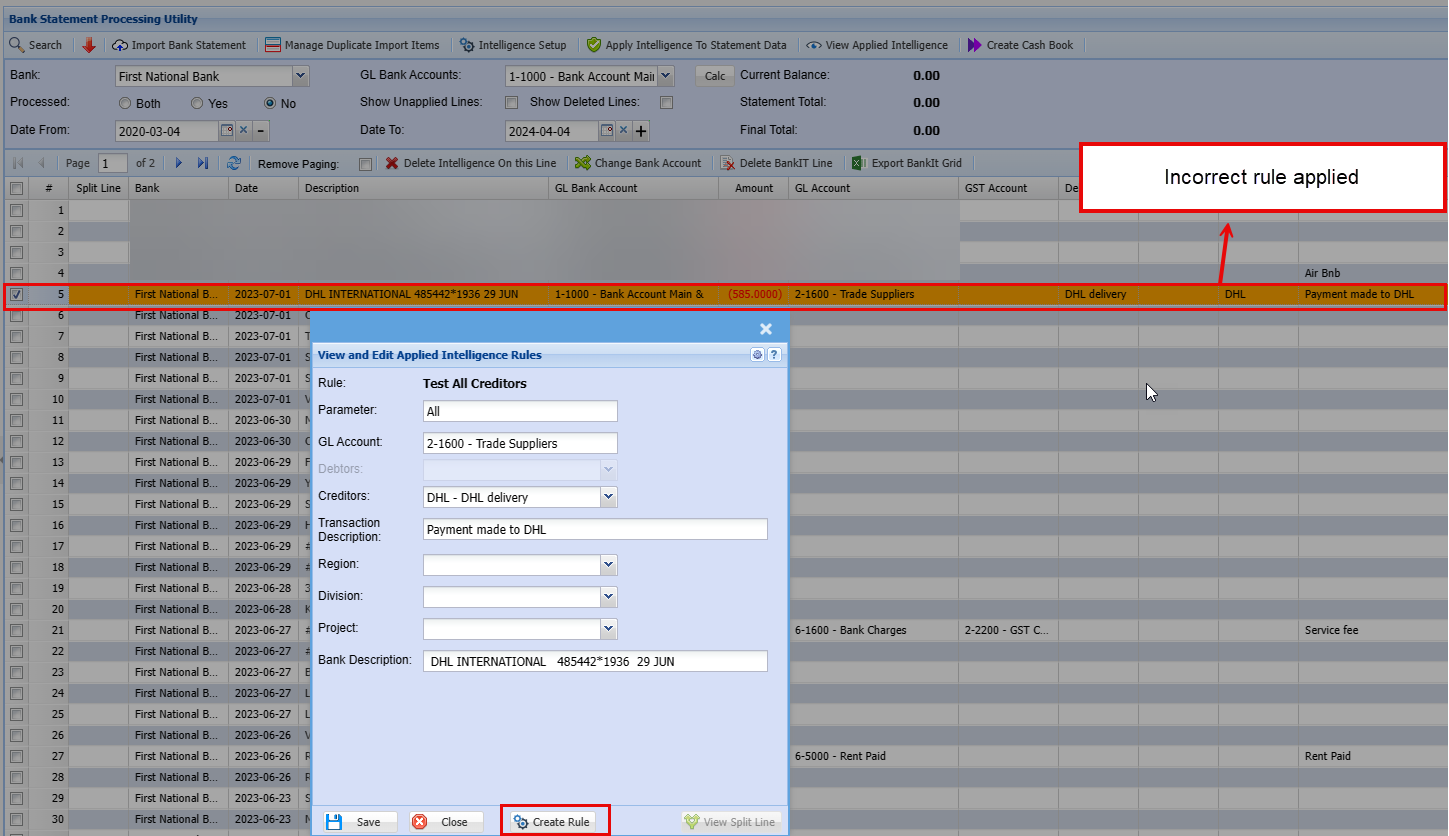The width and height of the screenshot is (1449, 836).
Task: Click the Import Bank Statement cloud icon
Action: [120, 45]
